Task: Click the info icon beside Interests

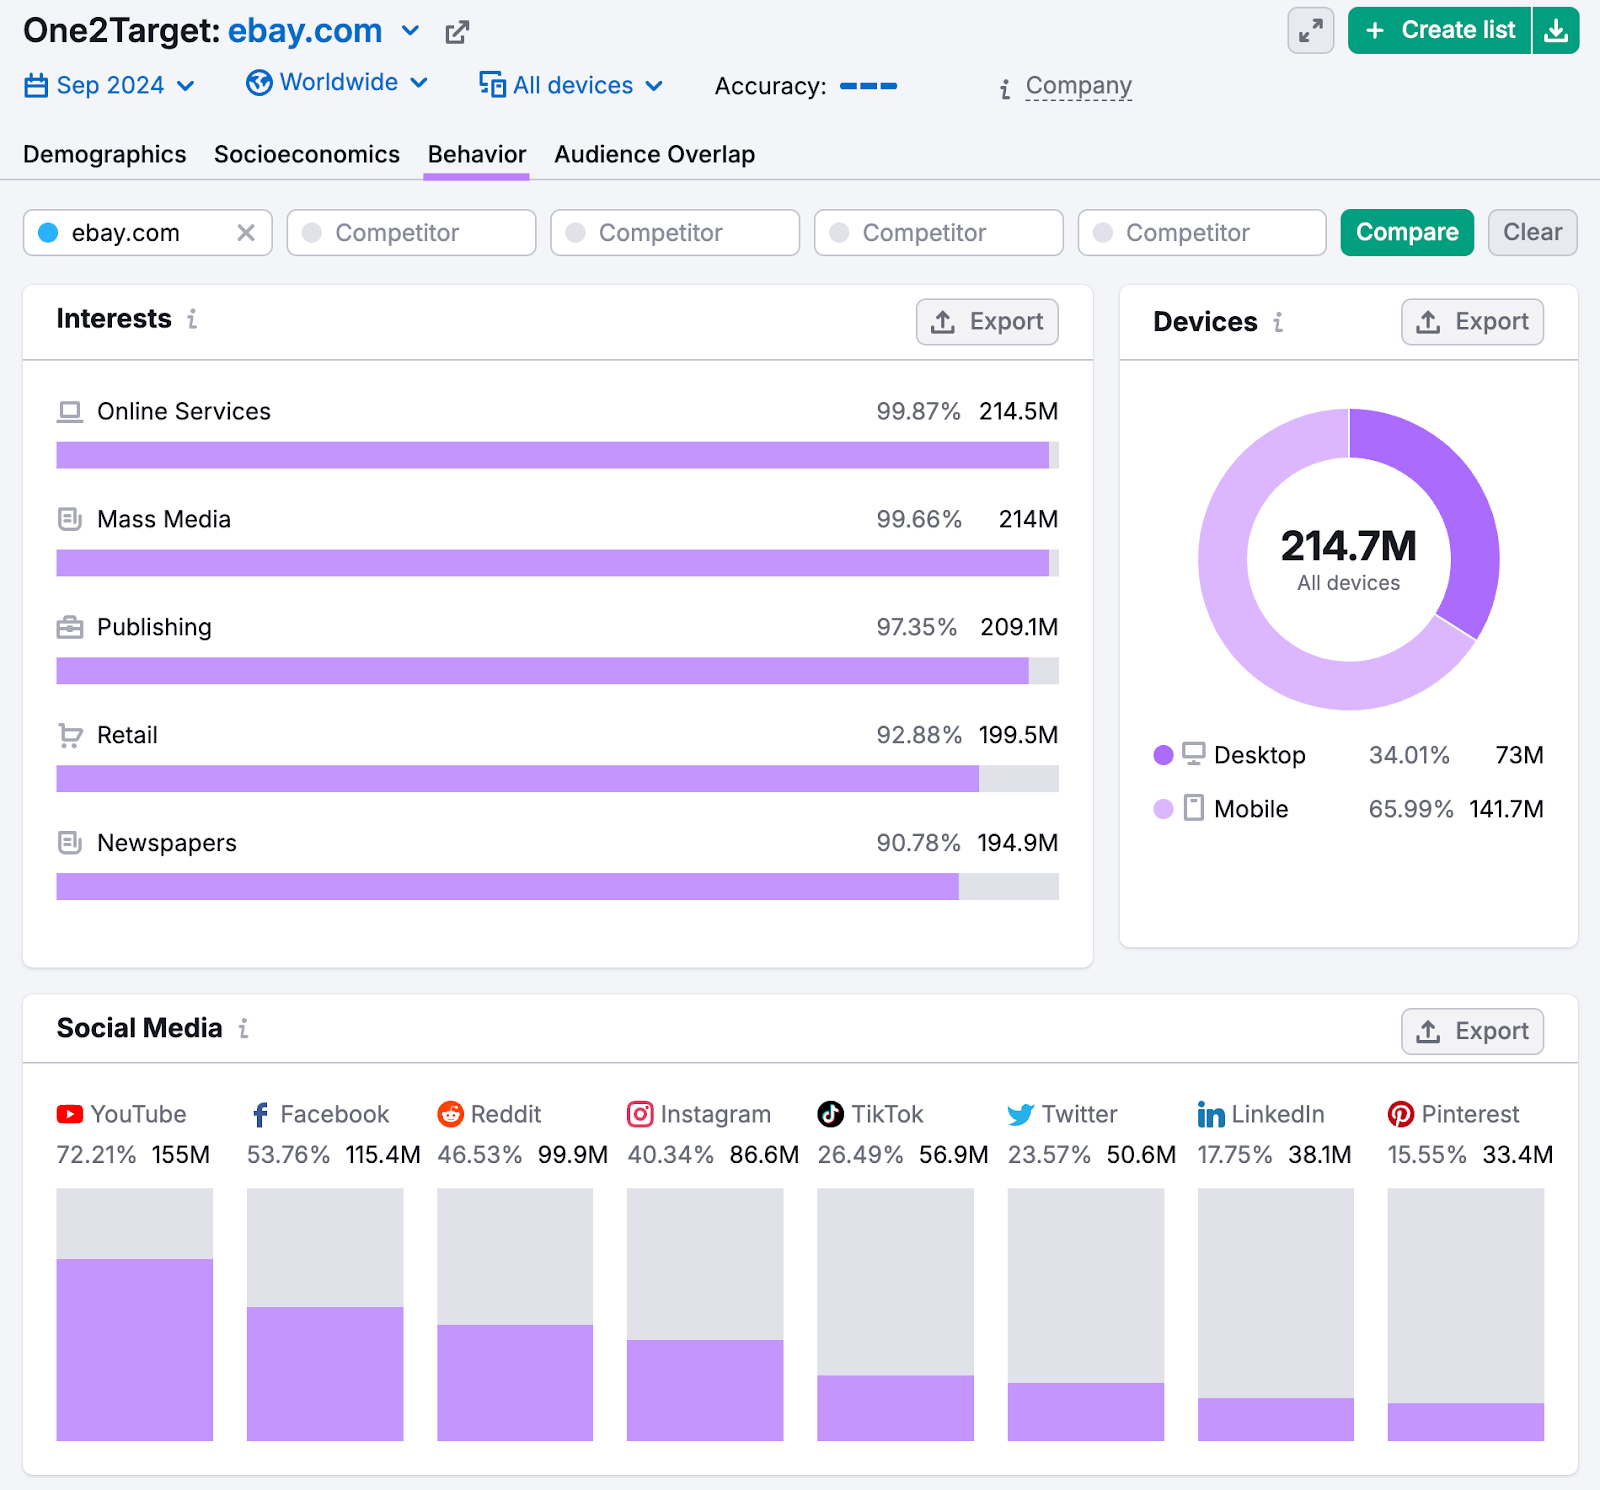Action: (x=192, y=321)
